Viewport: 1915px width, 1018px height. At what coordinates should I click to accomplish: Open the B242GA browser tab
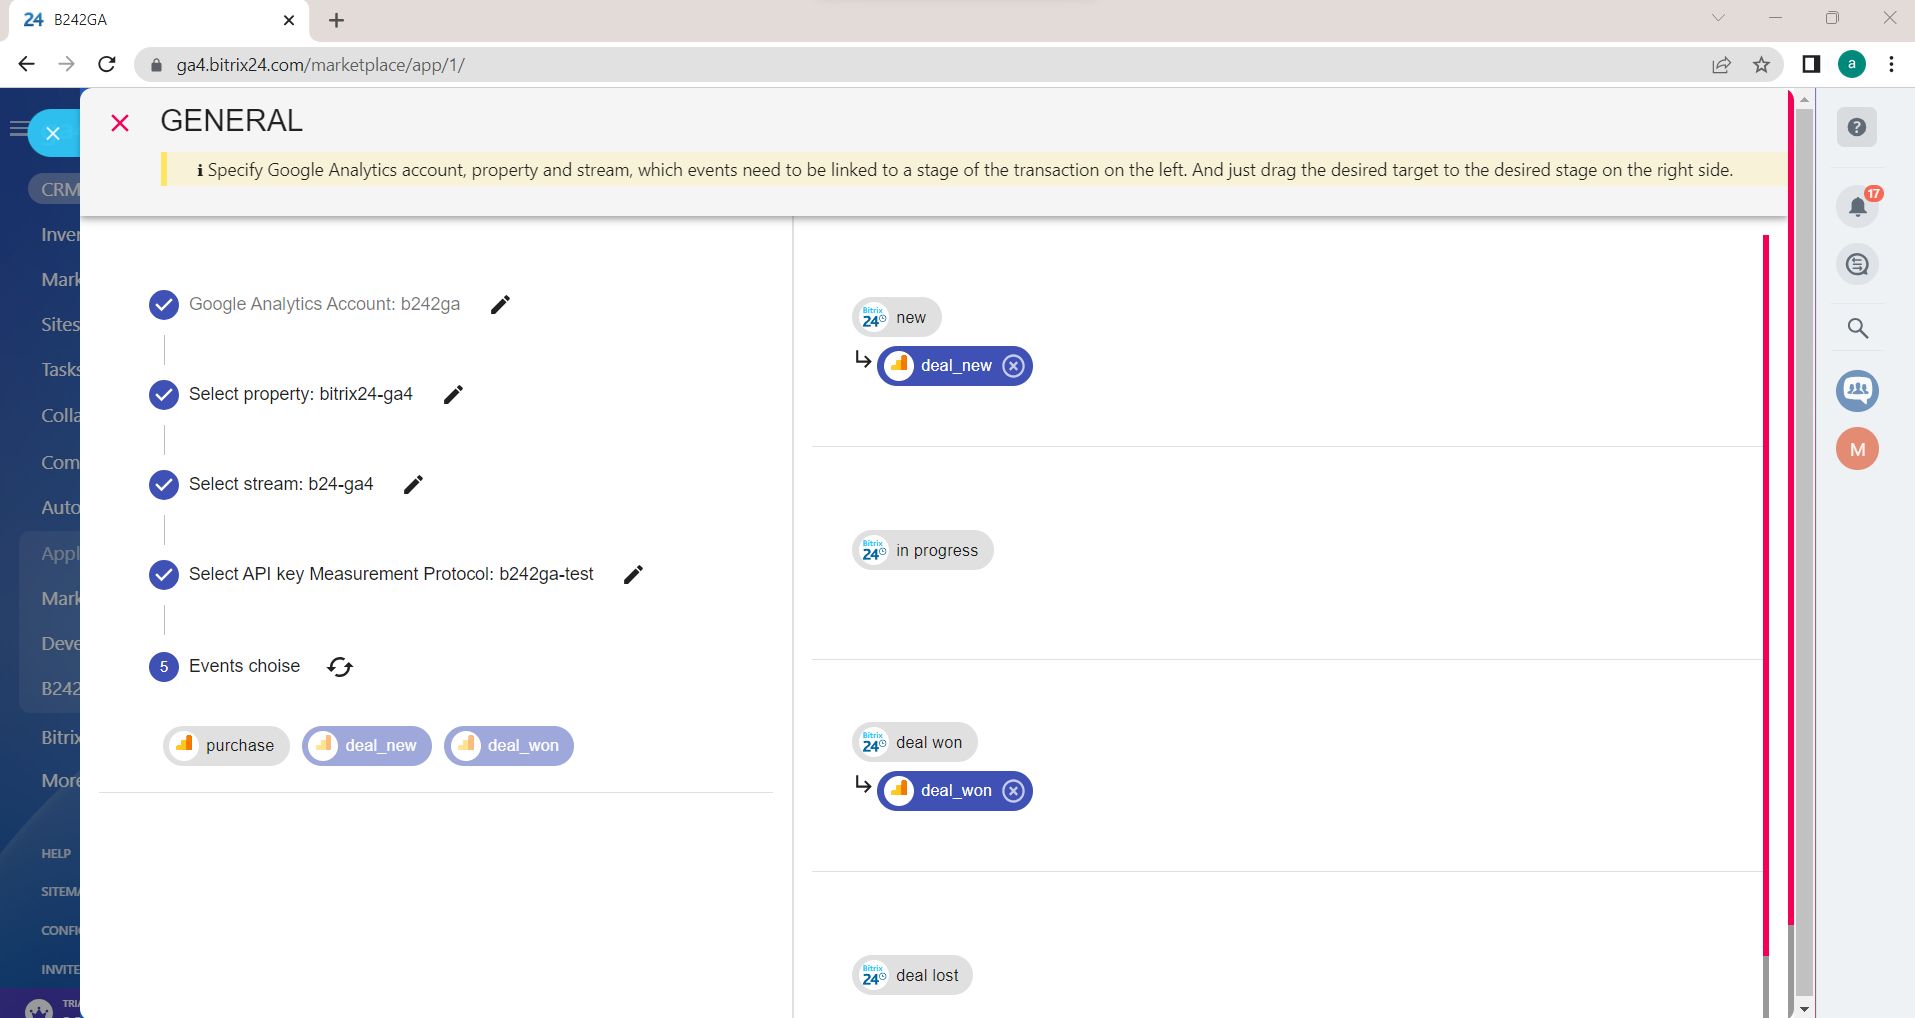tap(150, 20)
